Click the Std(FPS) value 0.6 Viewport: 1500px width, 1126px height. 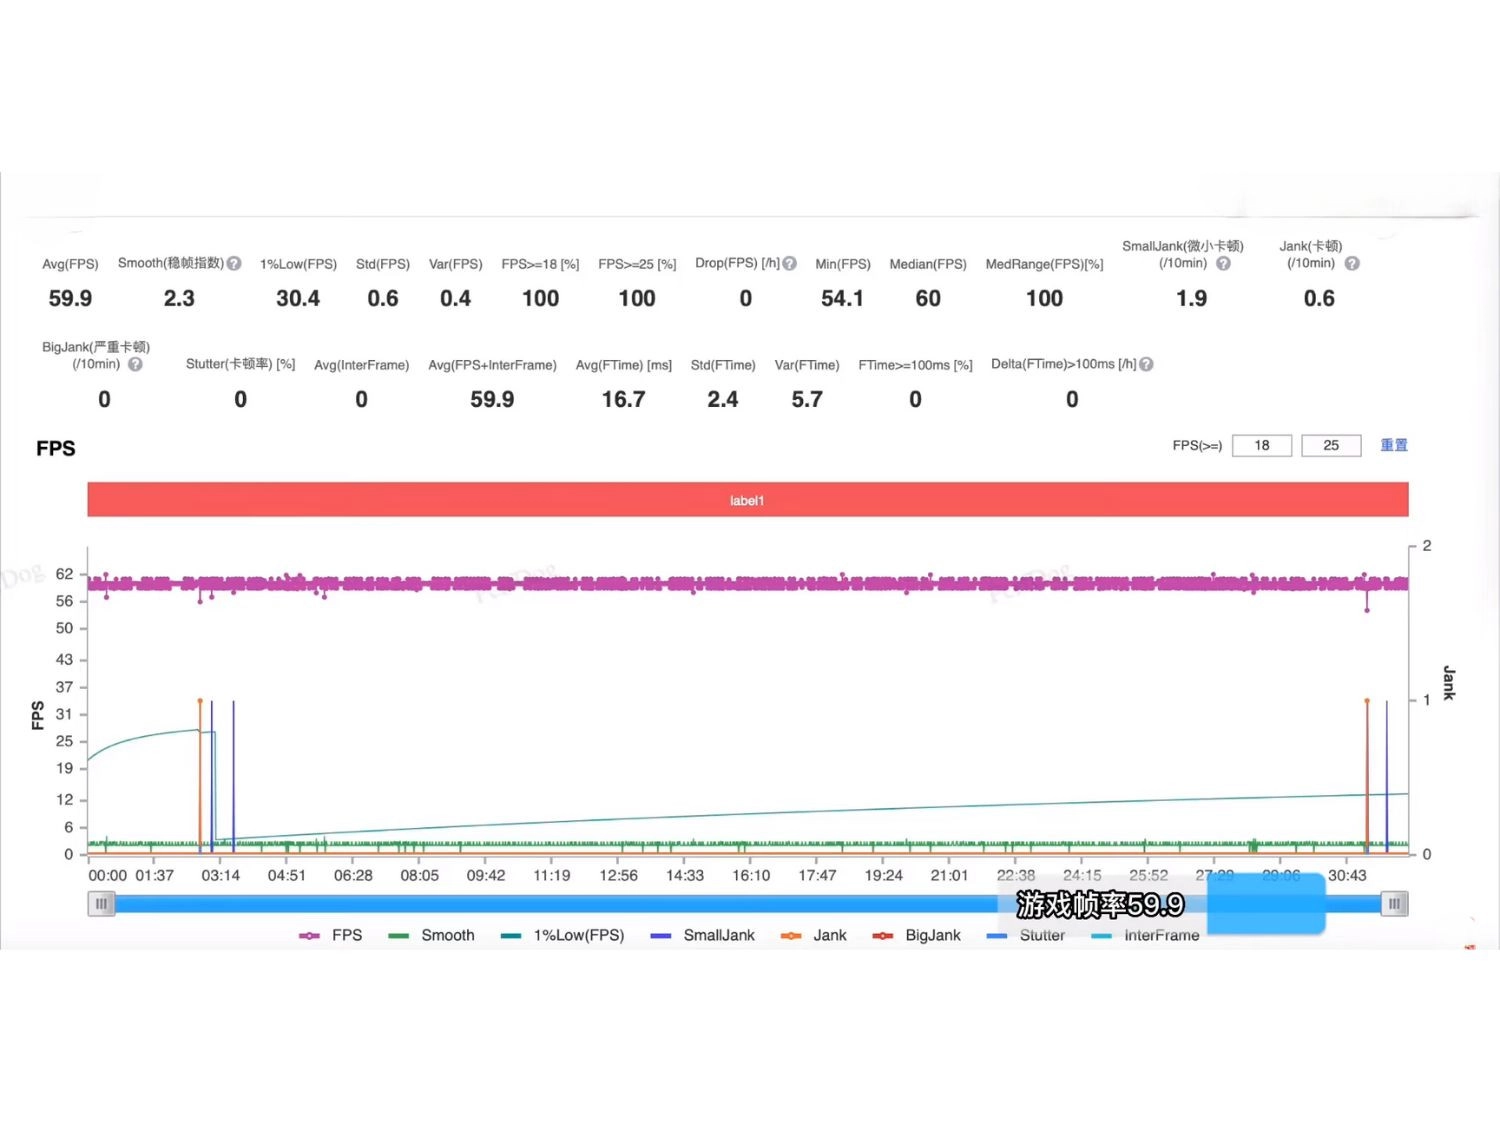pyautogui.click(x=383, y=299)
